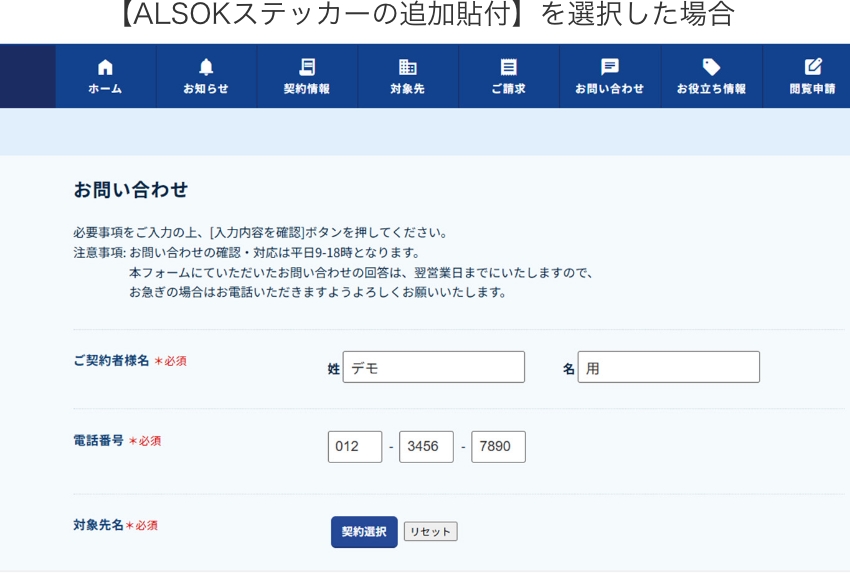
Task: Open the 契約情報 menu label
Action: click(x=307, y=89)
